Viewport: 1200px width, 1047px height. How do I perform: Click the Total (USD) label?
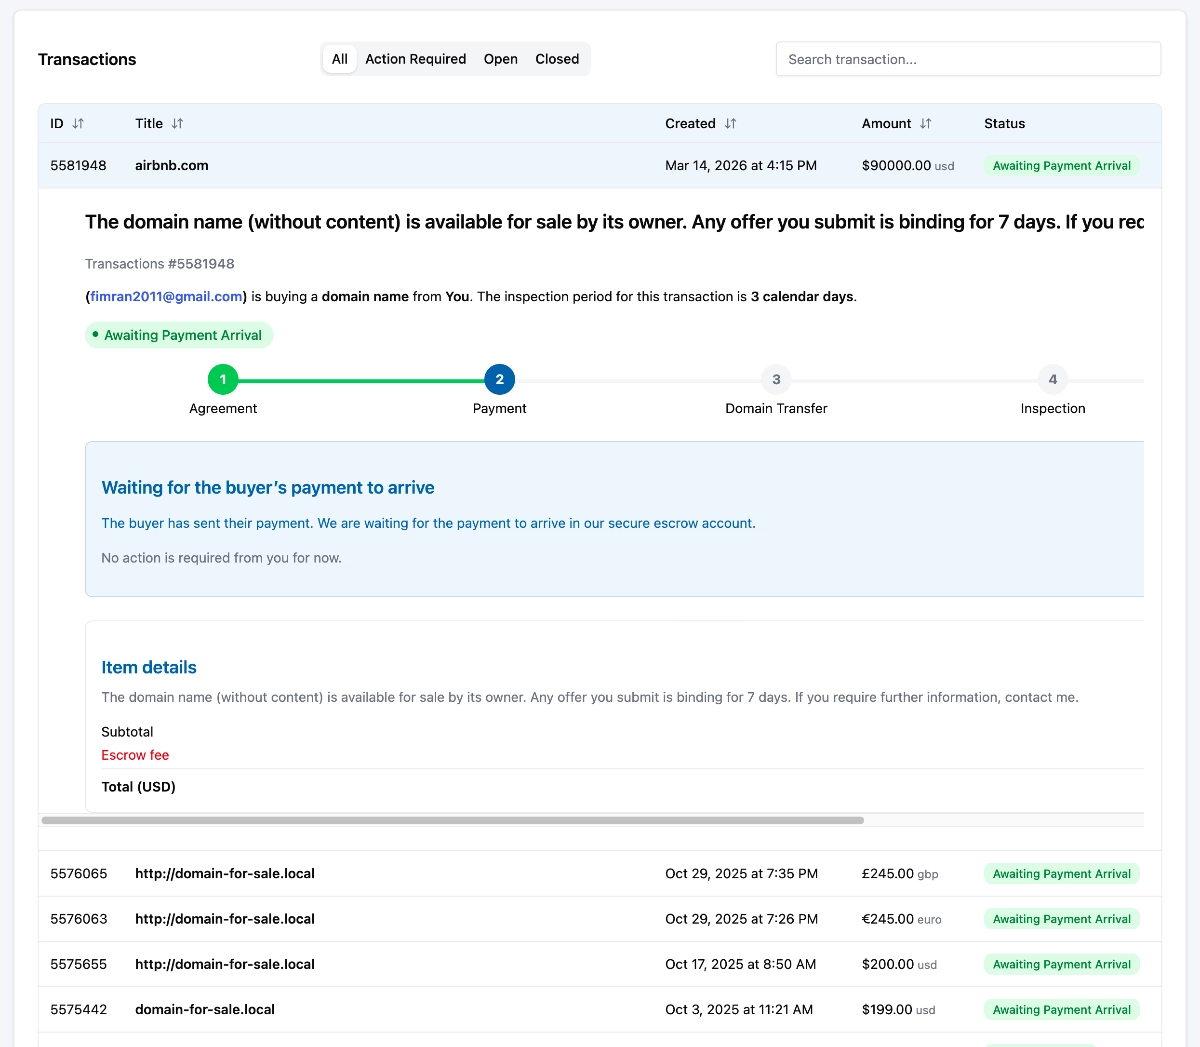coord(138,787)
